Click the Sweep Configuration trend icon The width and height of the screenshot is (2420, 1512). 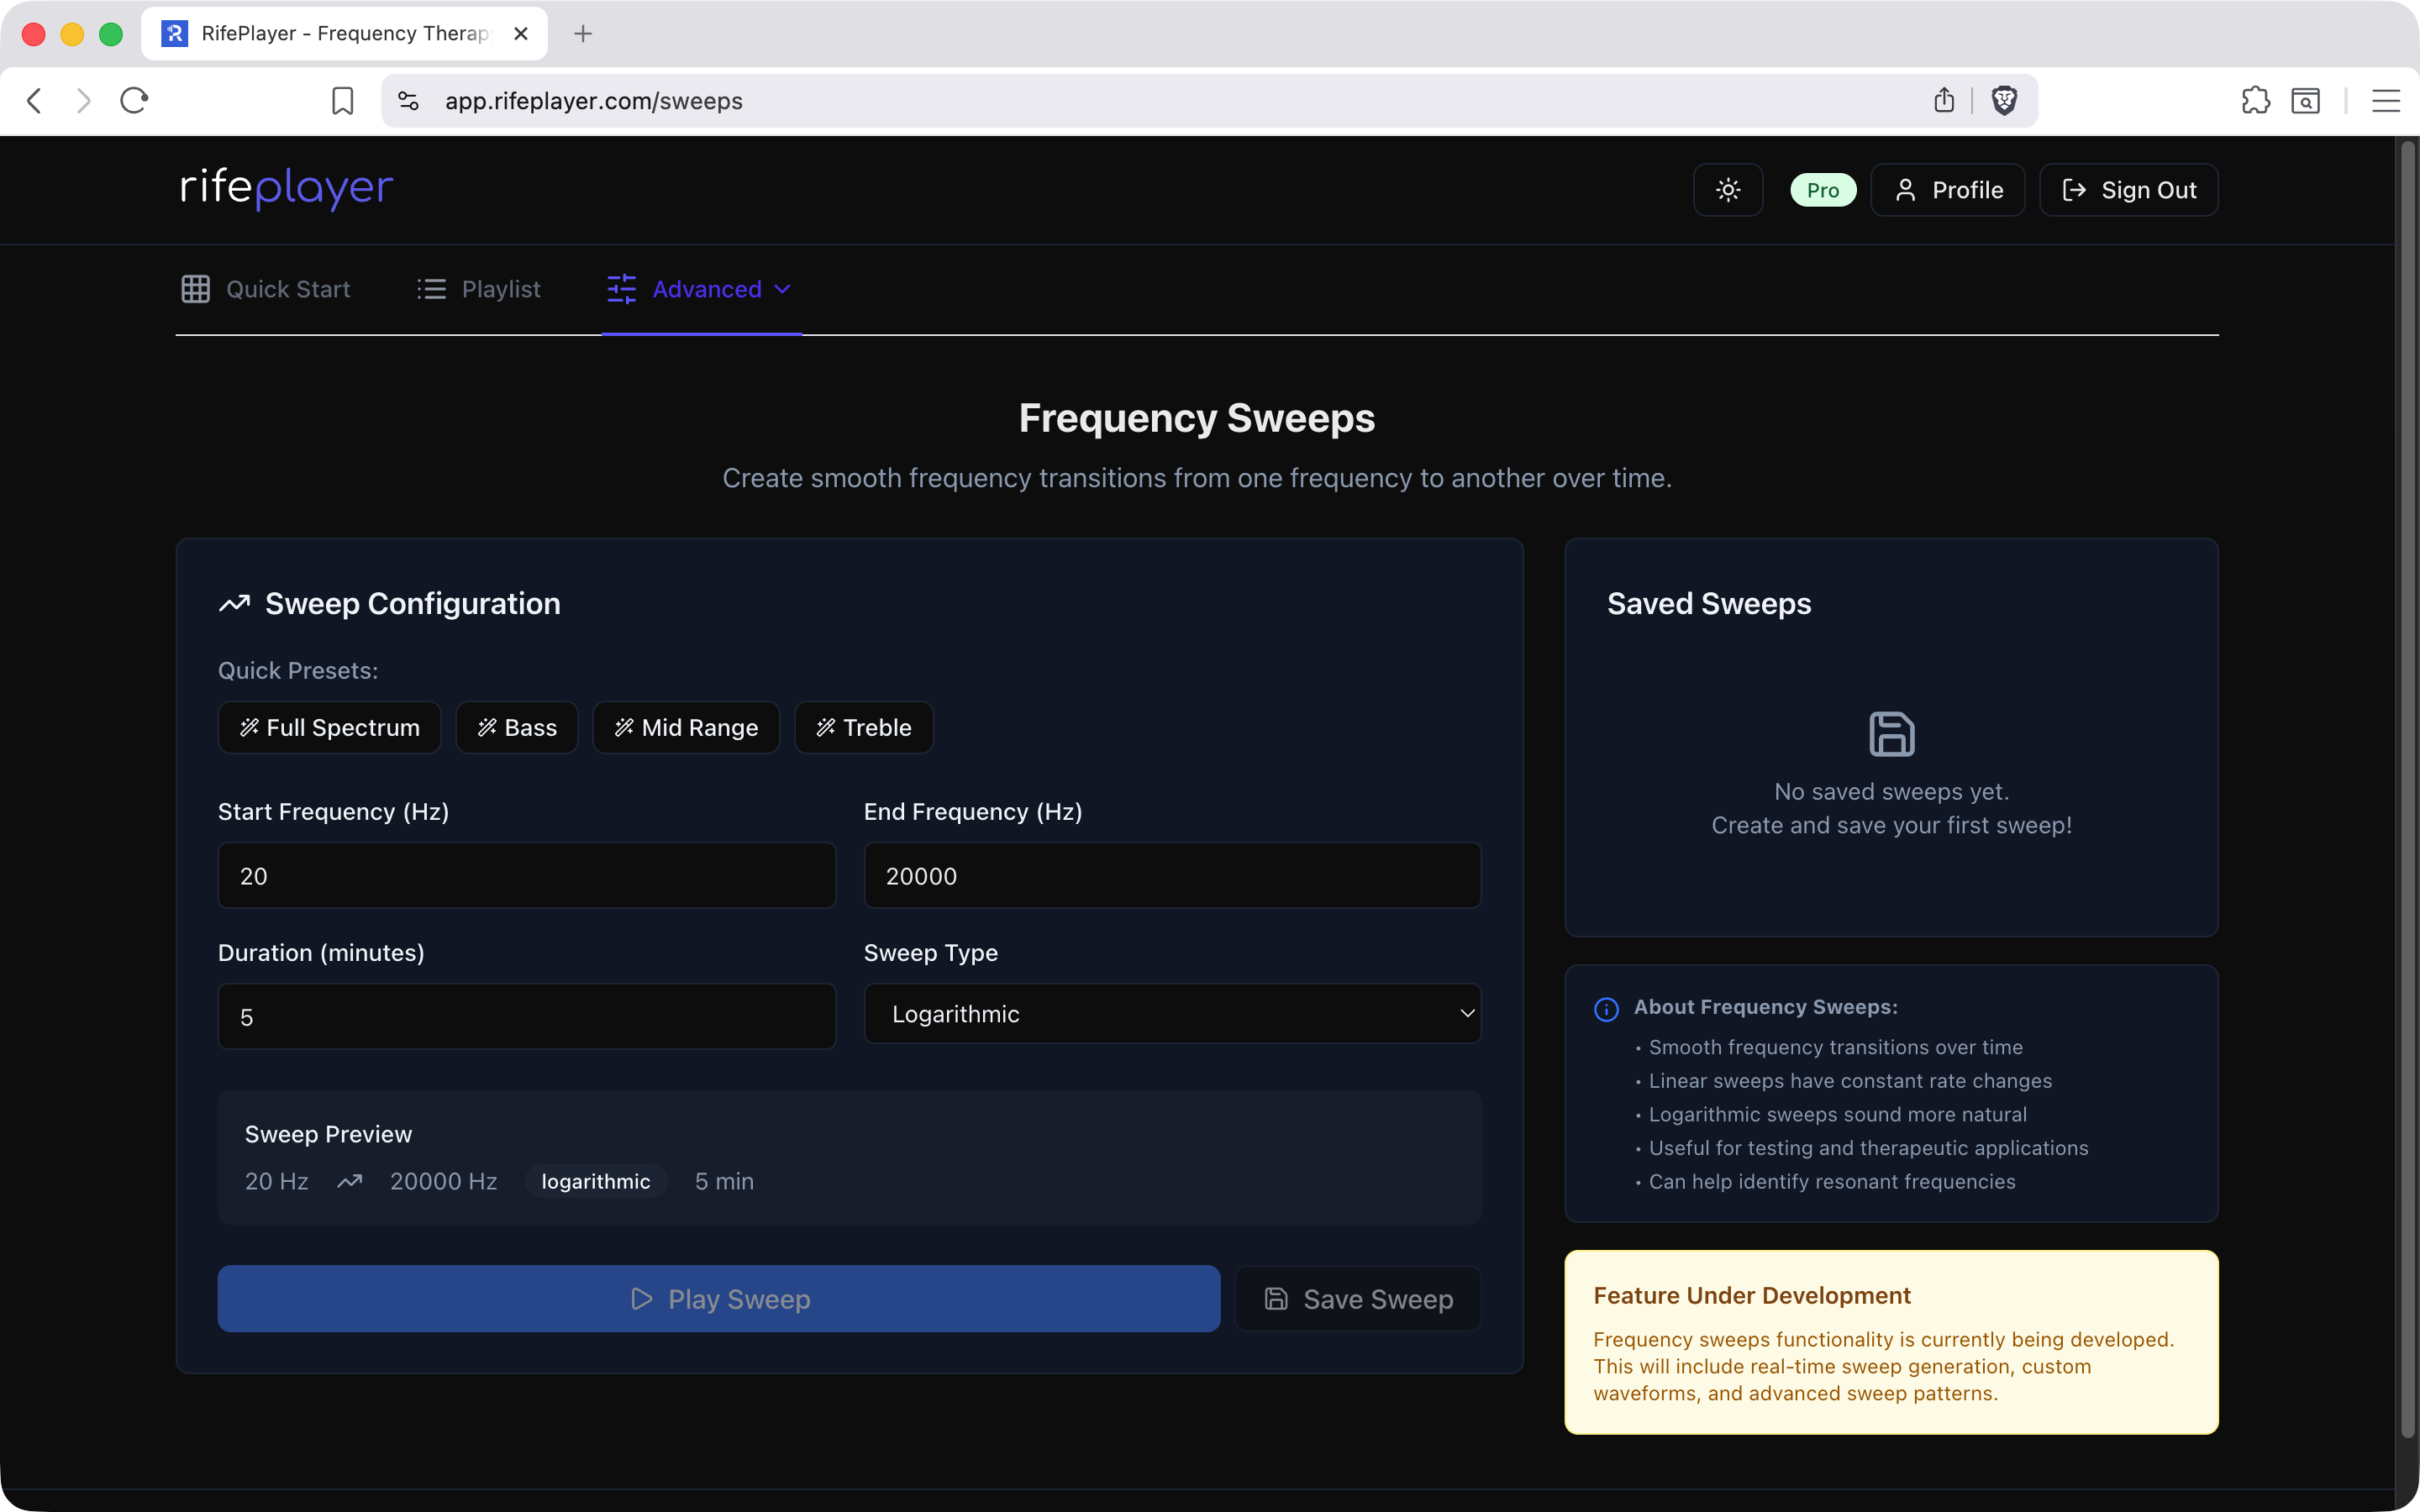pyautogui.click(x=234, y=604)
